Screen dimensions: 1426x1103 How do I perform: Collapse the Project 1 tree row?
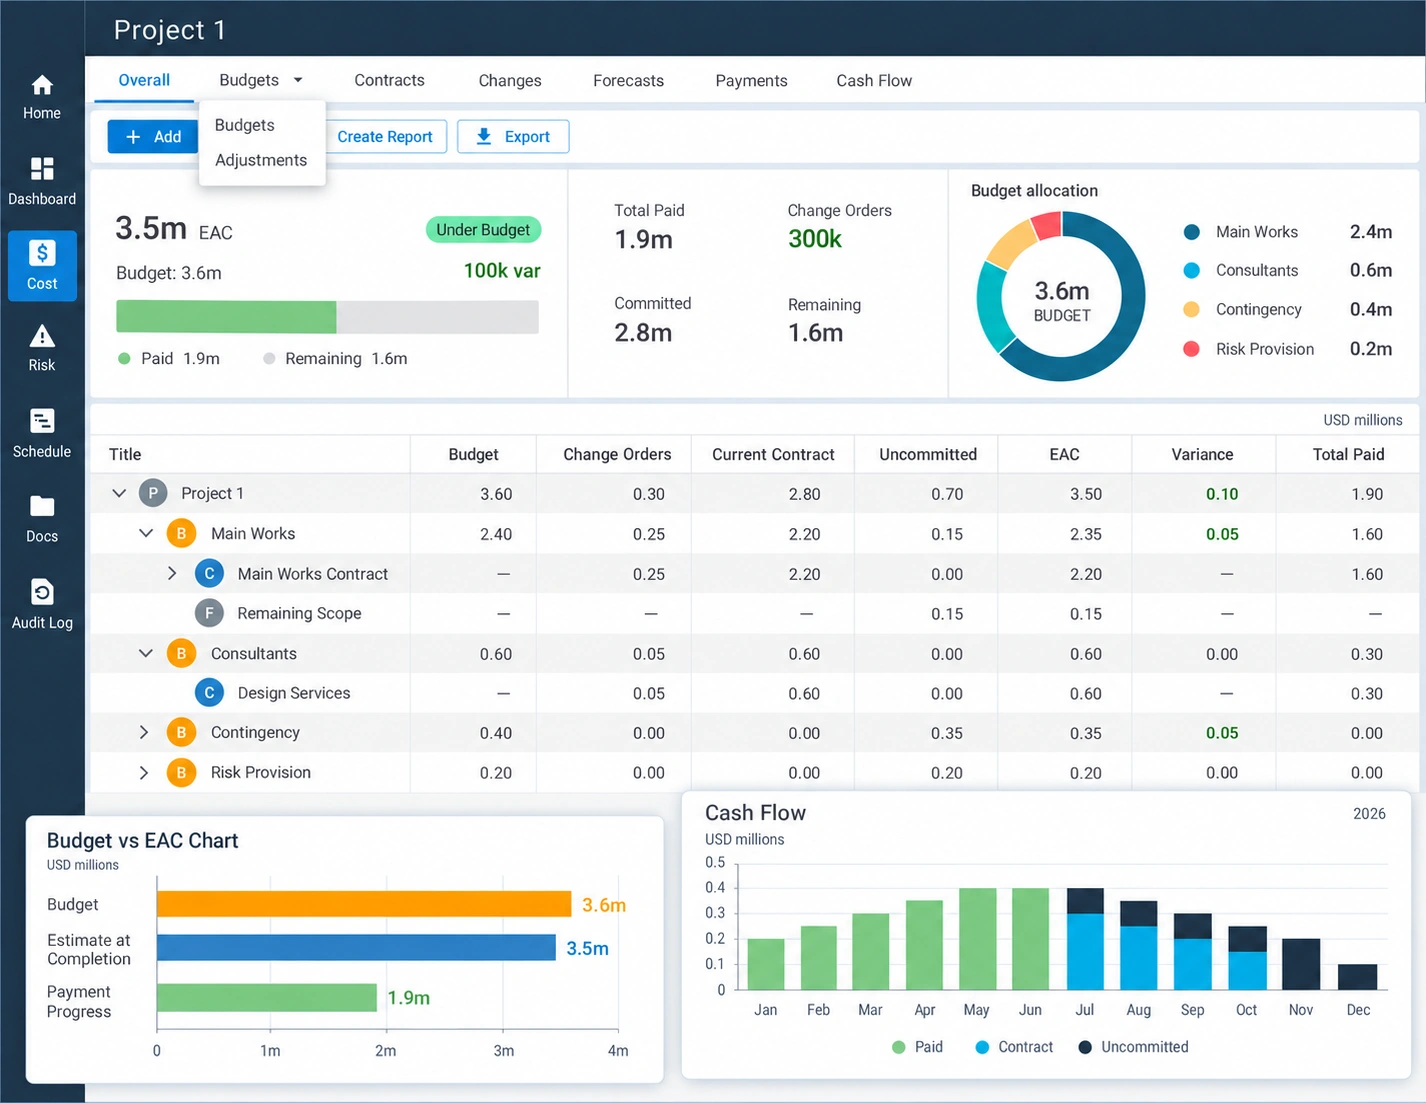point(119,493)
